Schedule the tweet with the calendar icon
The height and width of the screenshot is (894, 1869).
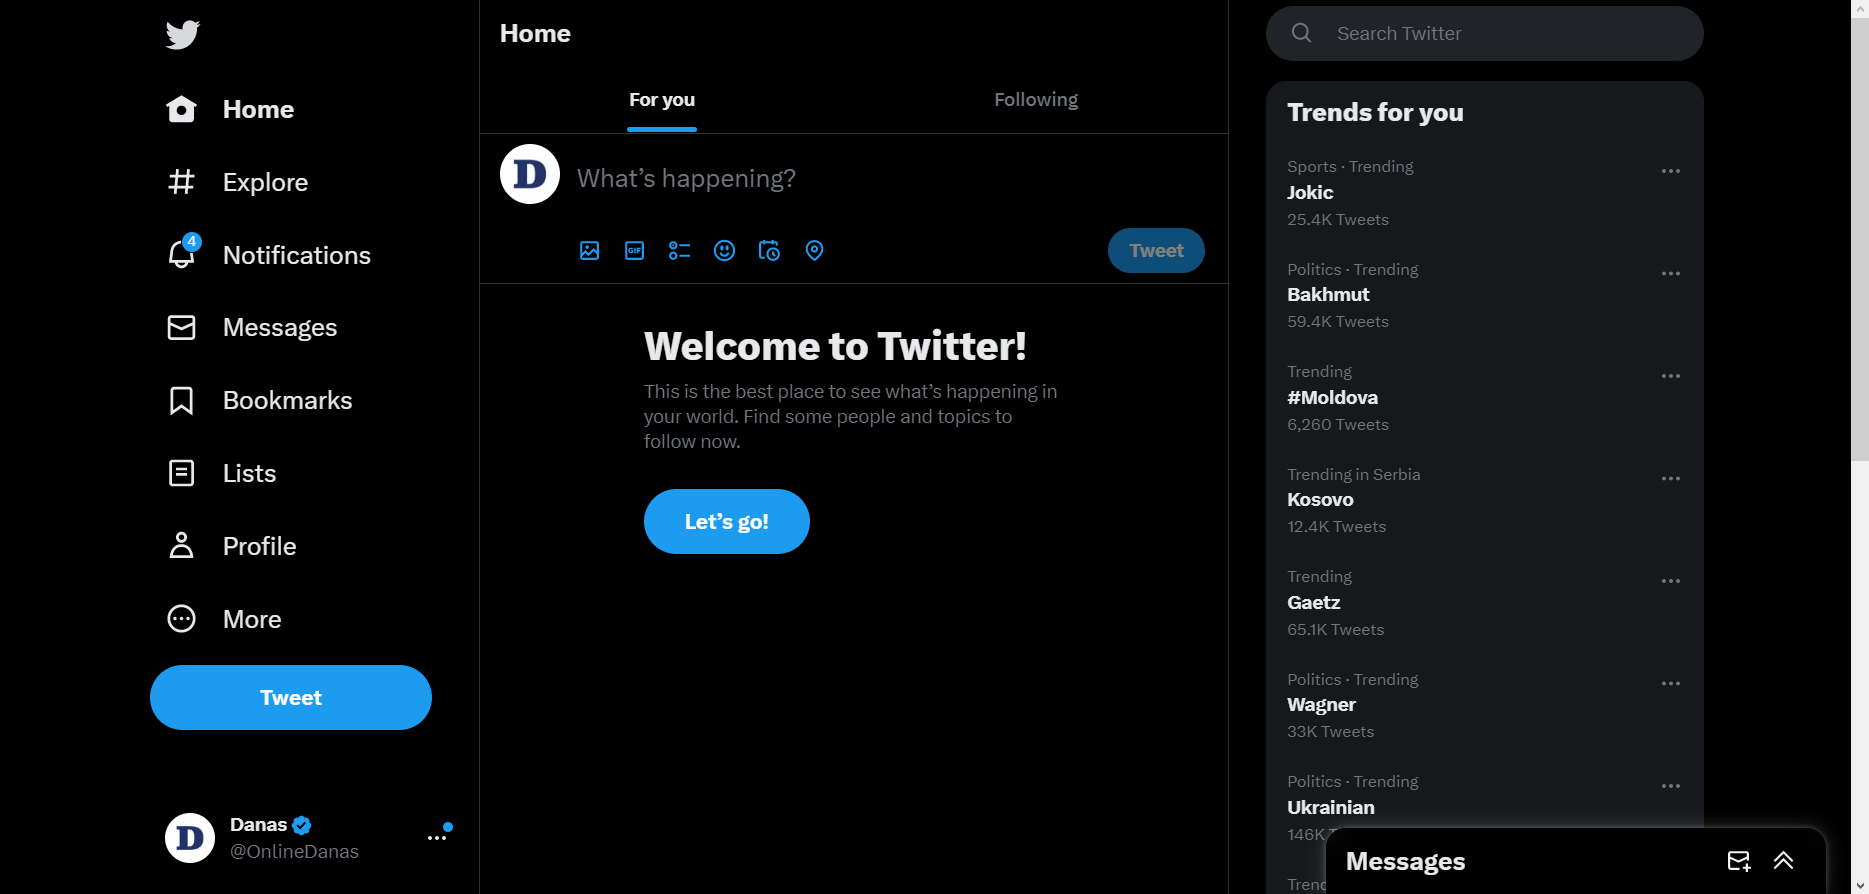769,251
